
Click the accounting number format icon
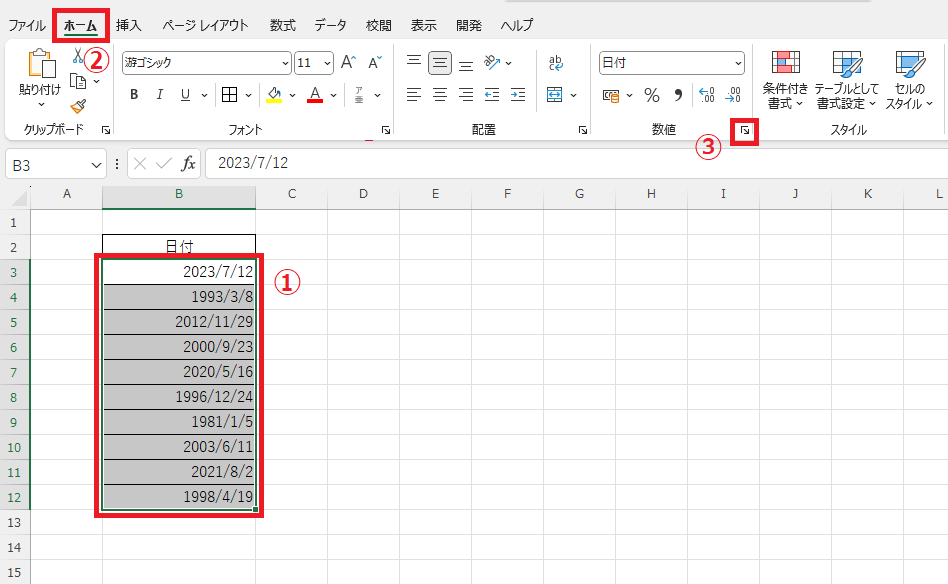611,96
